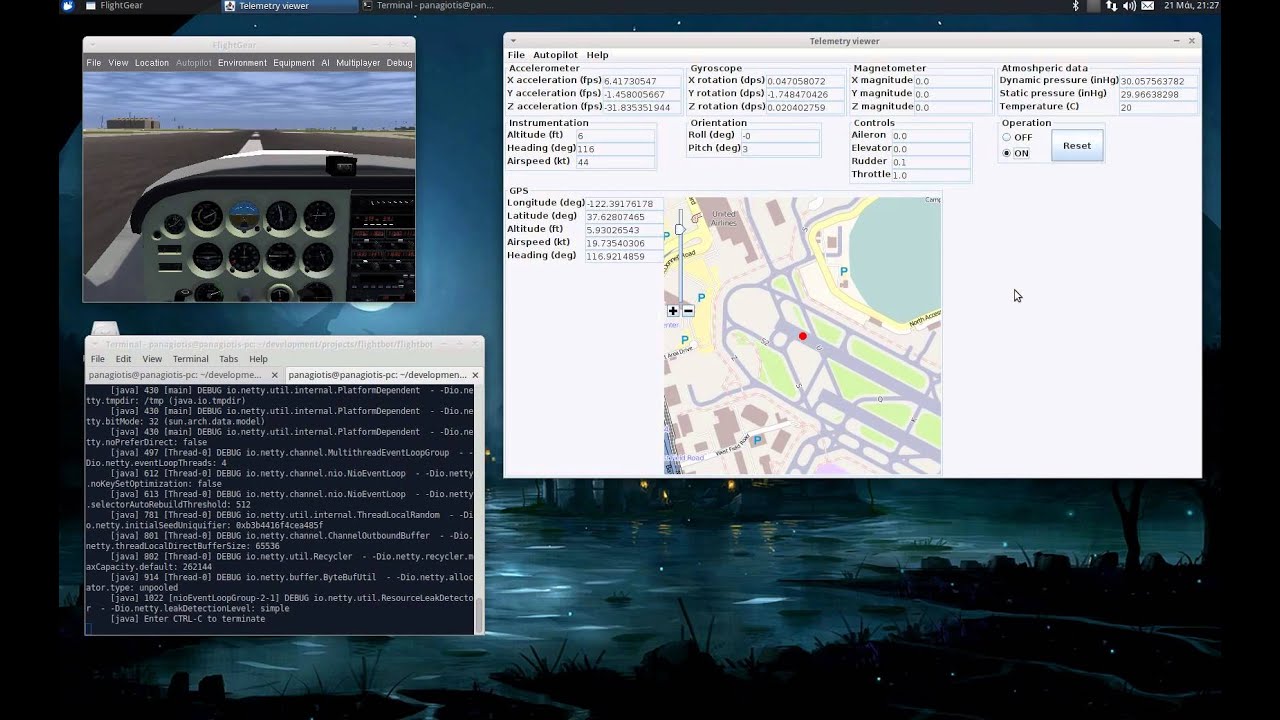Open the network connections tray icon
The image size is (1280, 720).
1111,6
